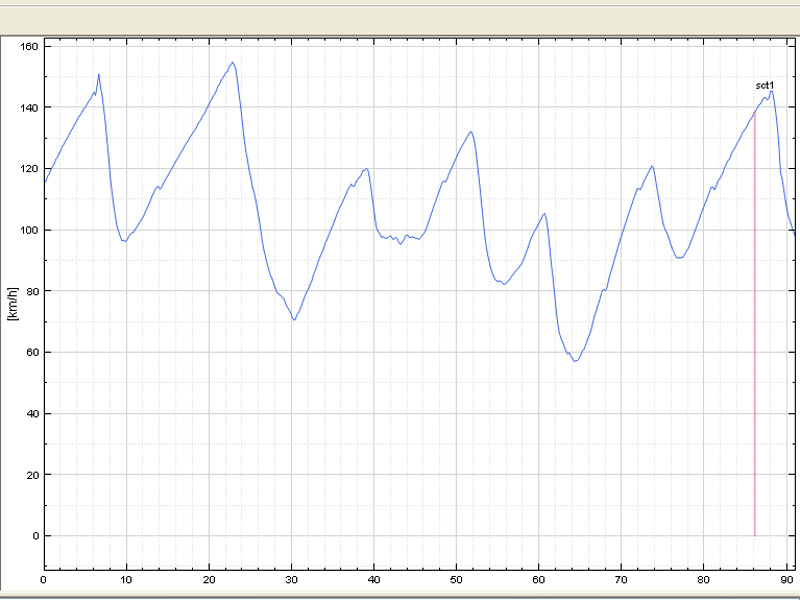Click the [km/h] axis label

pyautogui.click(x=13, y=304)
